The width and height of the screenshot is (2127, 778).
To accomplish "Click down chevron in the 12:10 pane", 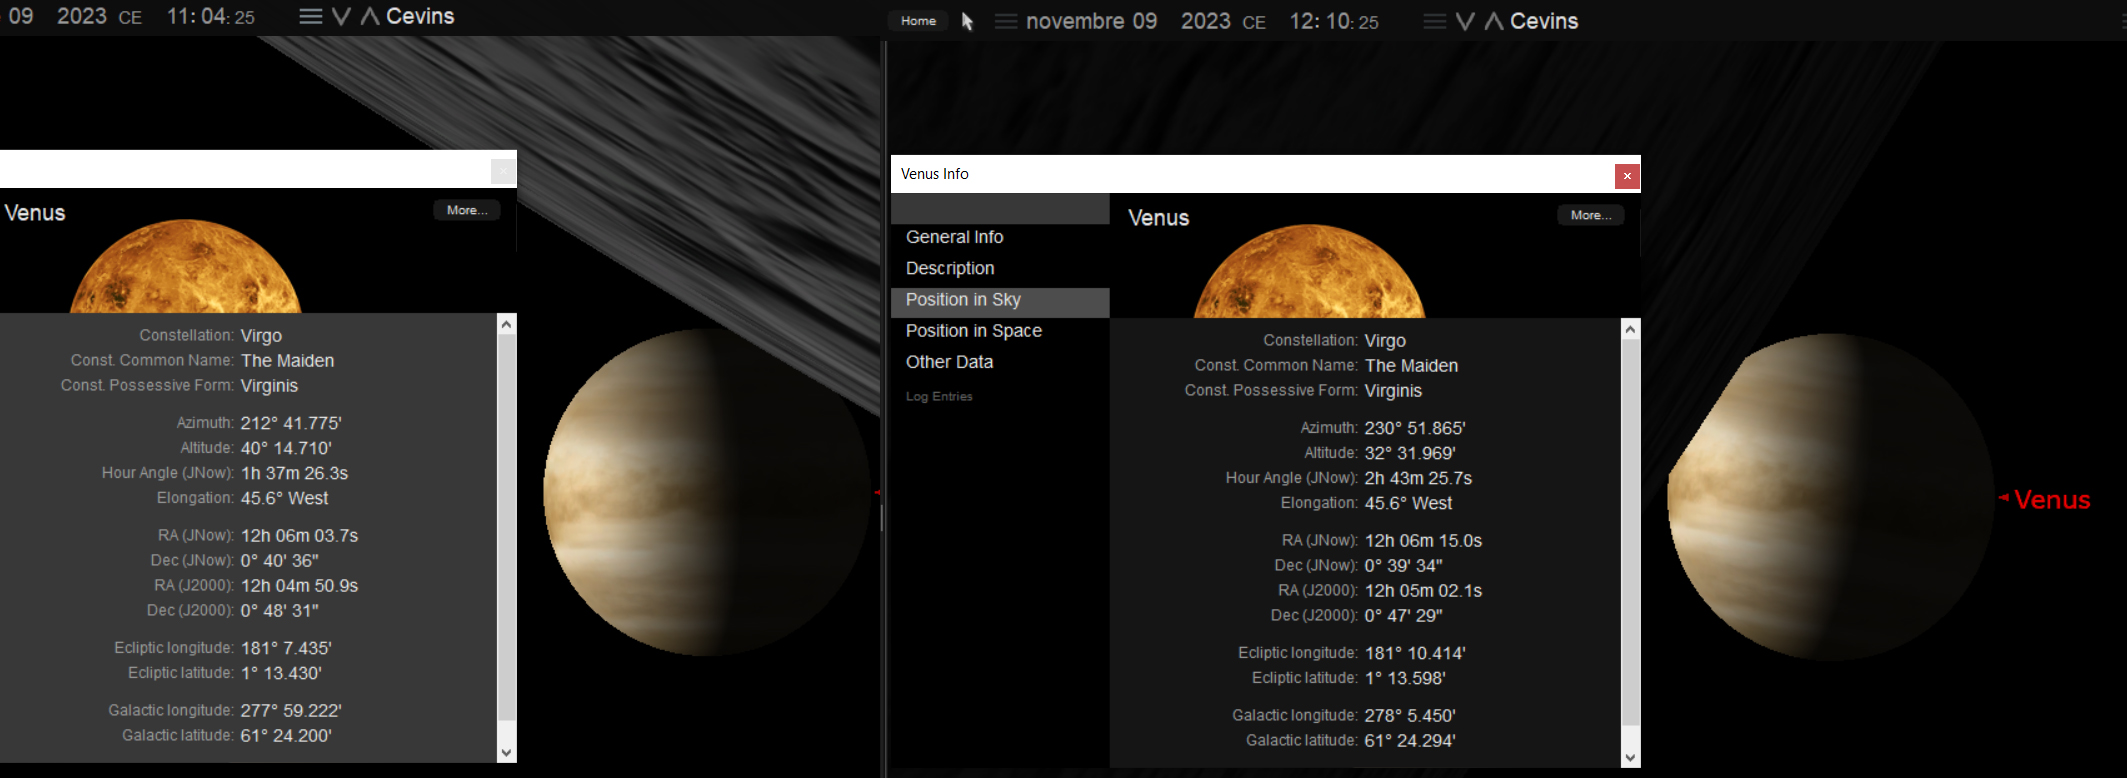I will tap(1465, 21).
